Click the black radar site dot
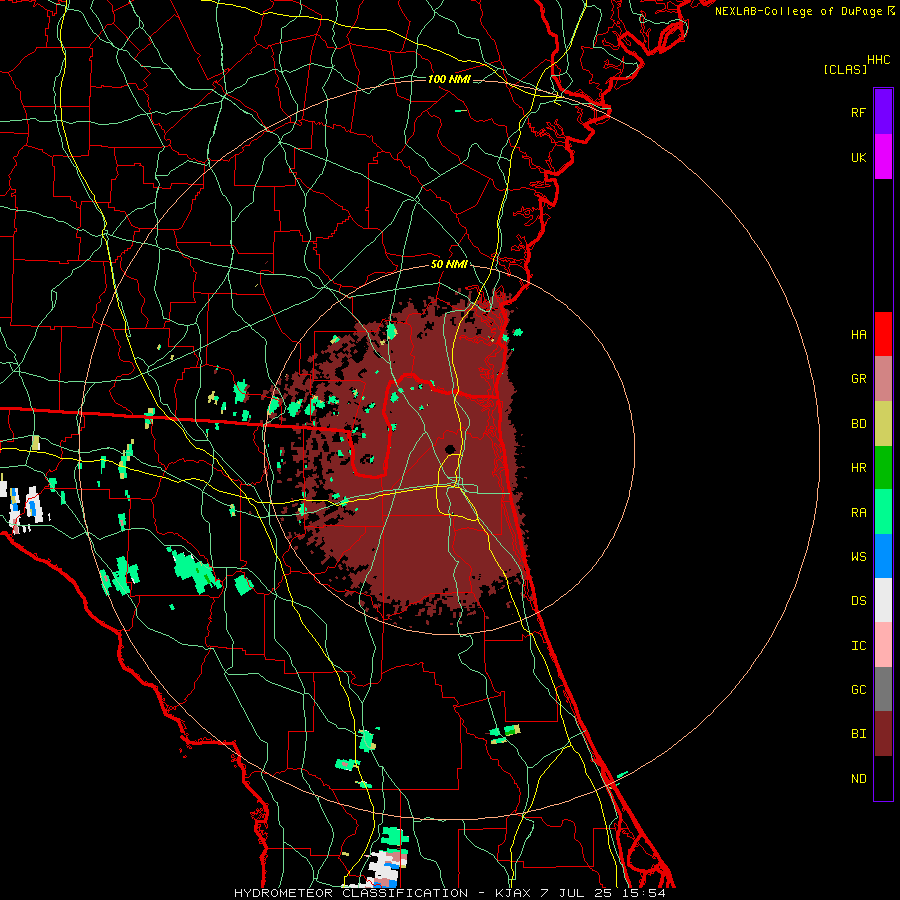 [450, 449]
